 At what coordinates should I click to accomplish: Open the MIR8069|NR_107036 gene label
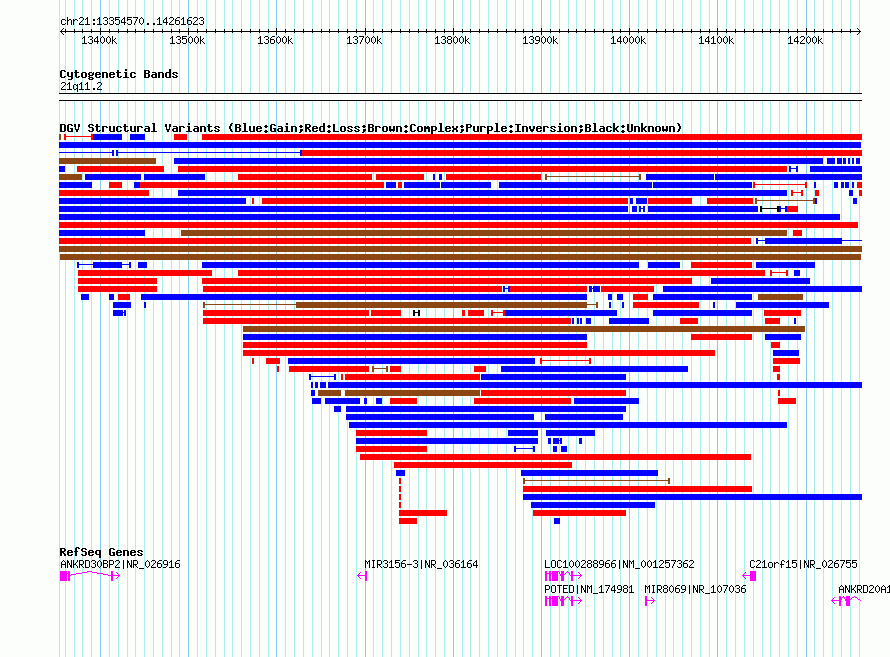[695, 589]
